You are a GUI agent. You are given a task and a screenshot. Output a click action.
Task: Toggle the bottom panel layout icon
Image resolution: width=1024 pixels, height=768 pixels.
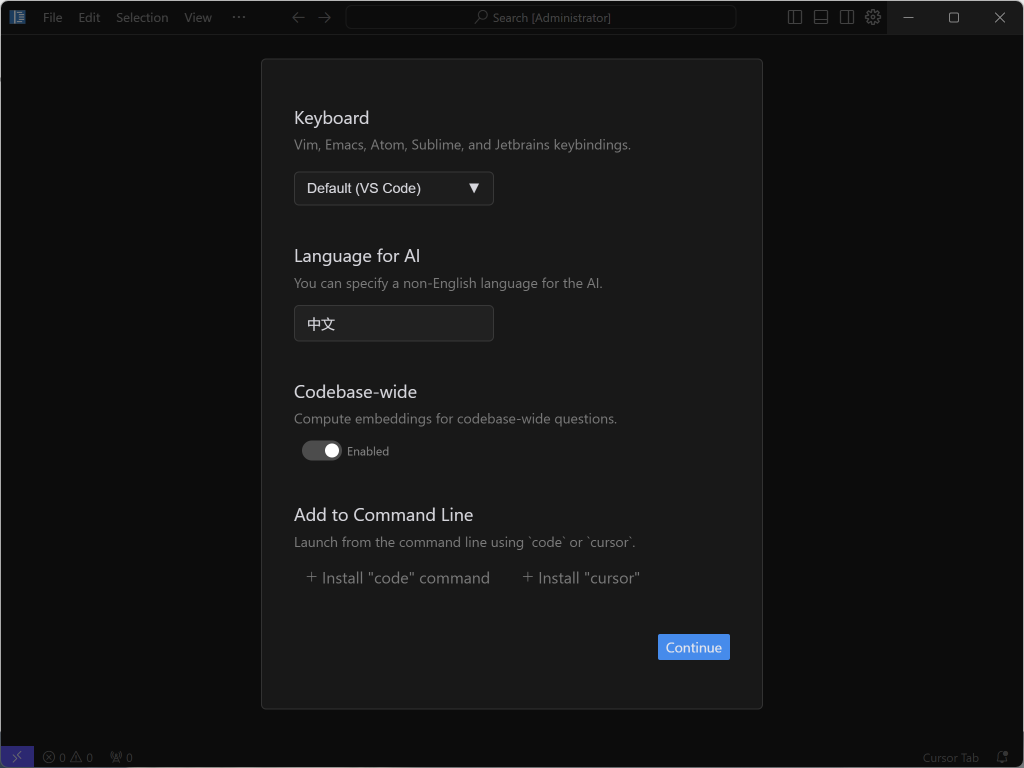(820, 17)
